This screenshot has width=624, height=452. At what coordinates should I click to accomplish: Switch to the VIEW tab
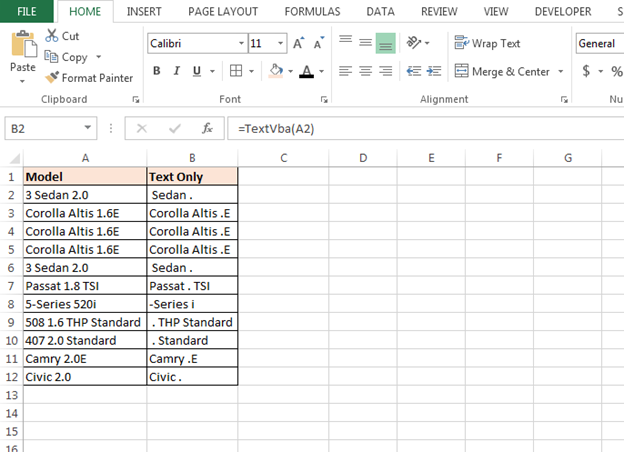[496, 12]
